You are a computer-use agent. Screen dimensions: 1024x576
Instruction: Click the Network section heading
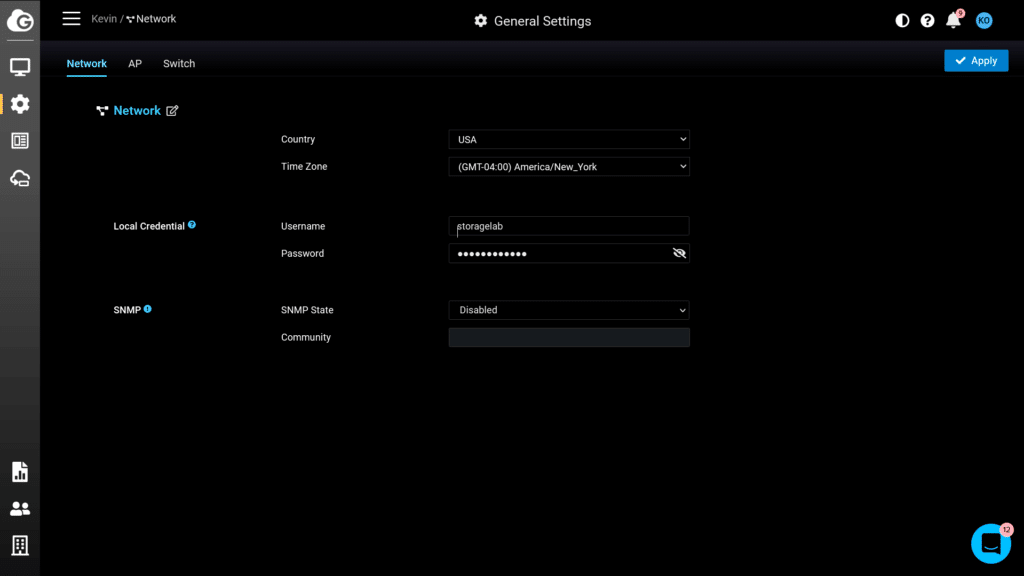(x=137, y=110)
